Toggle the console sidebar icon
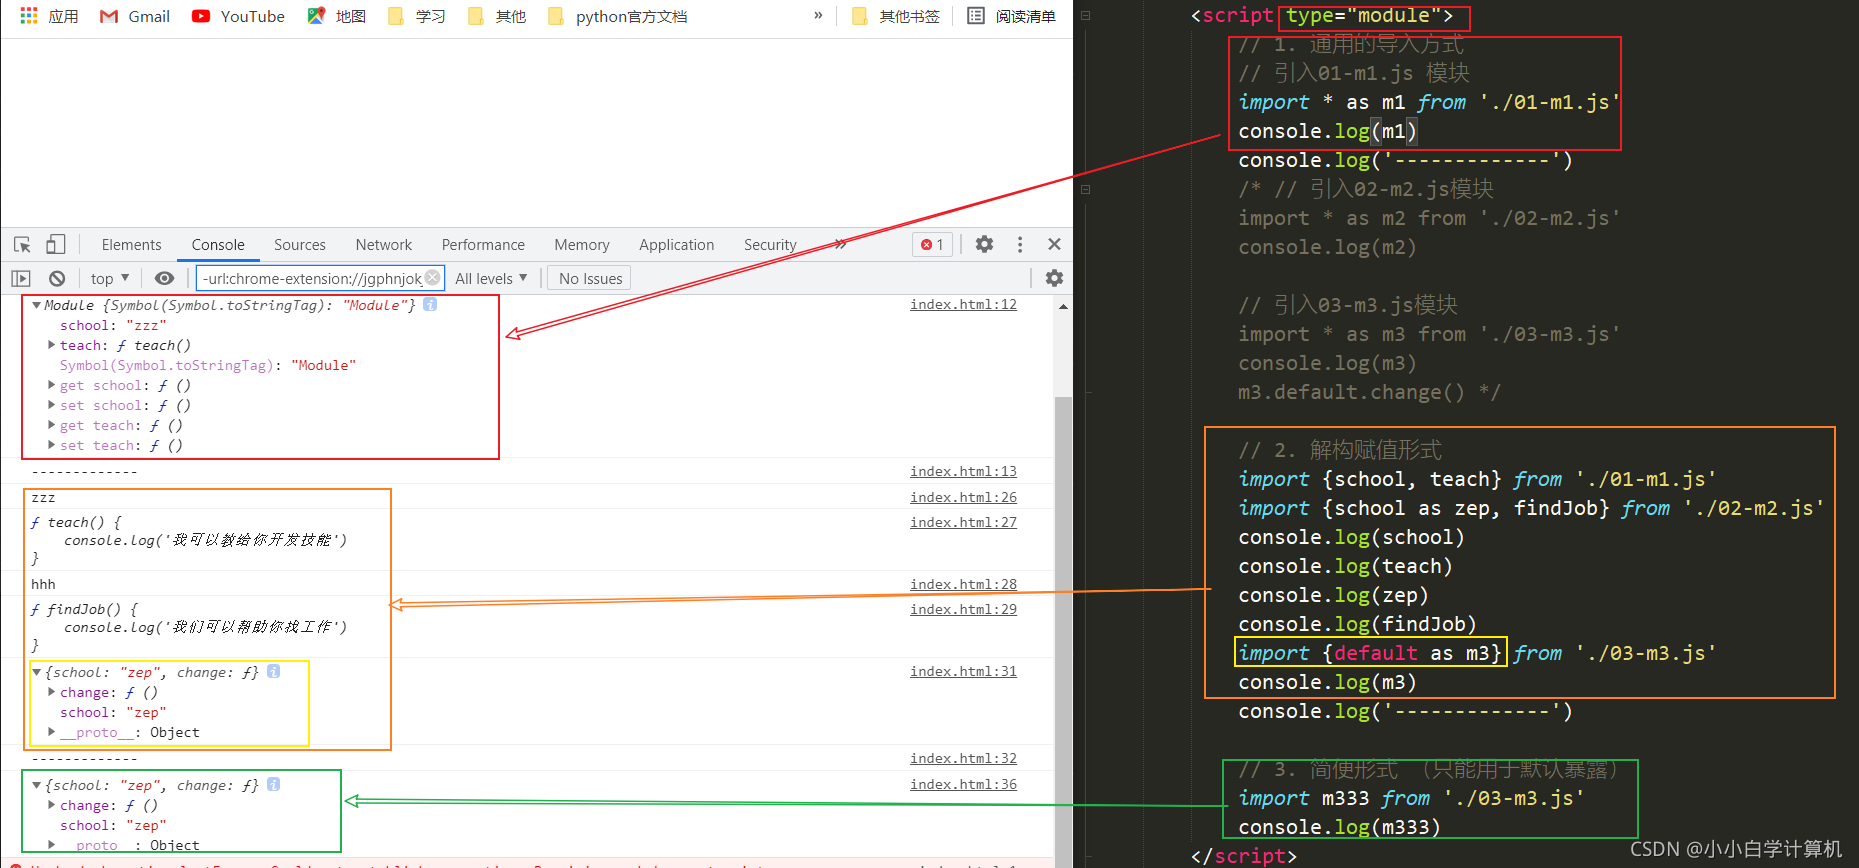Viewport: 1859px width, 868px height. click(21, 278)
